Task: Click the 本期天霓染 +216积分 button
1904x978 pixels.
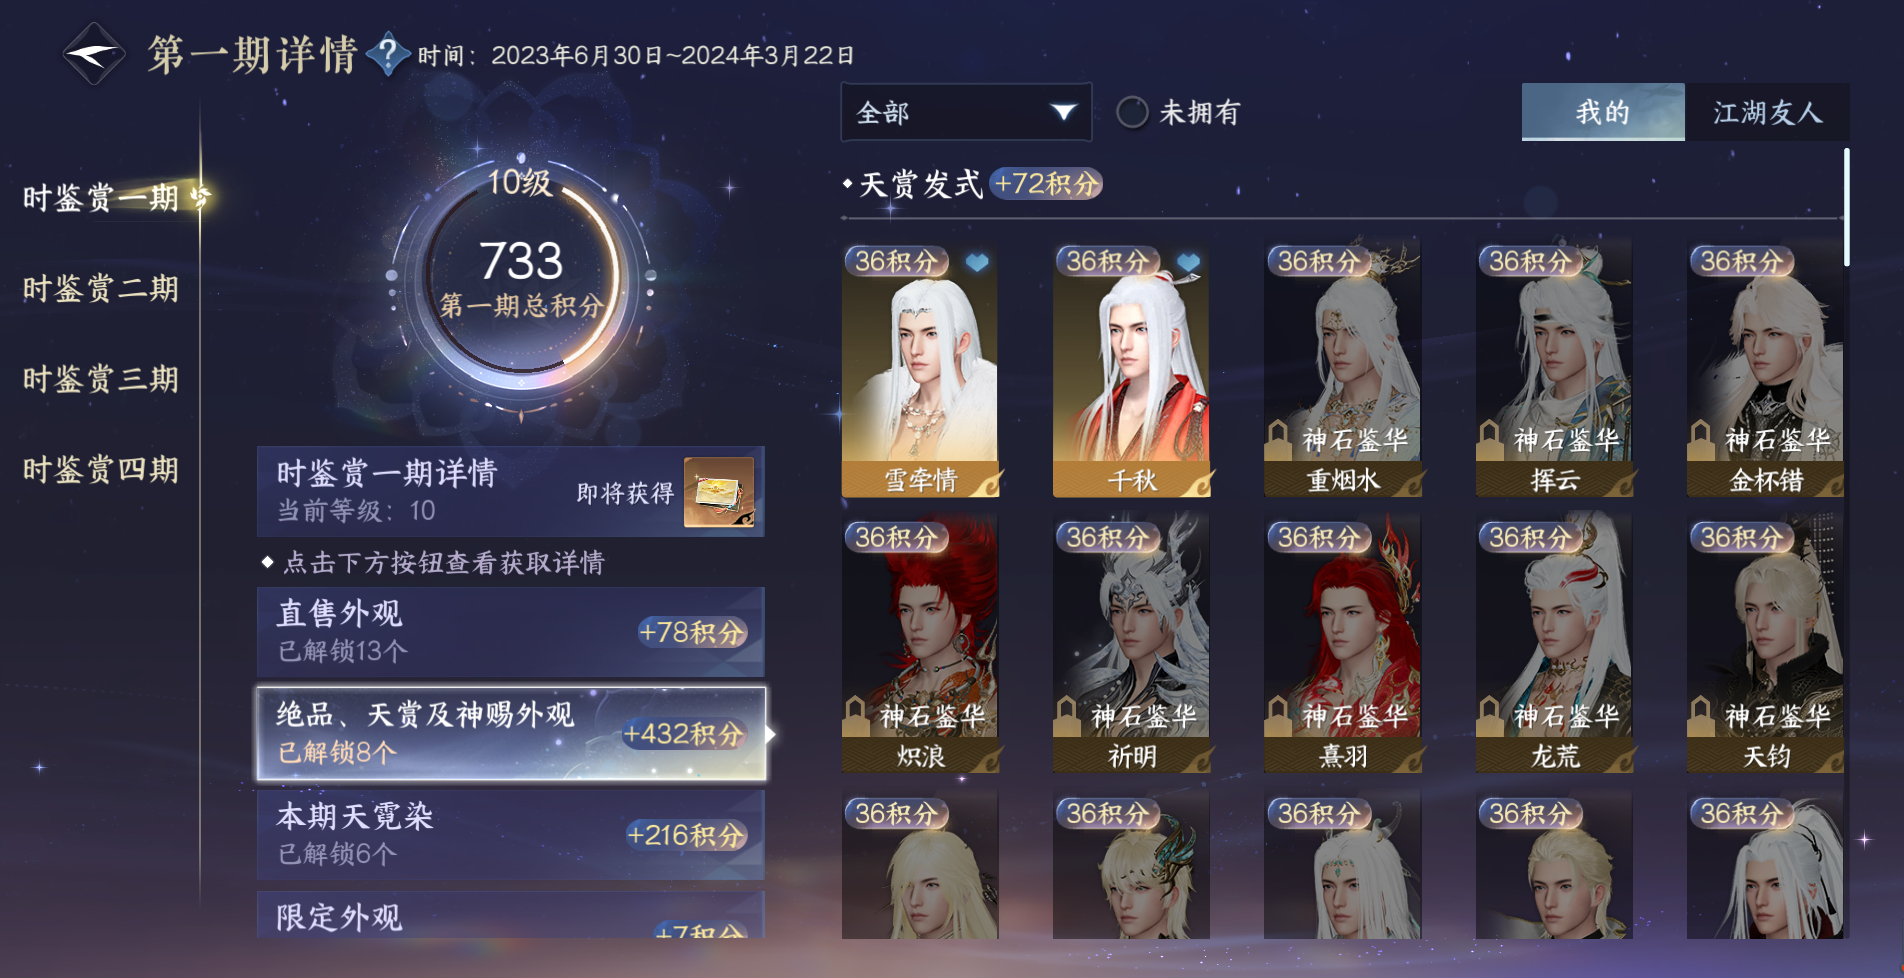Action: click(511, 835)
